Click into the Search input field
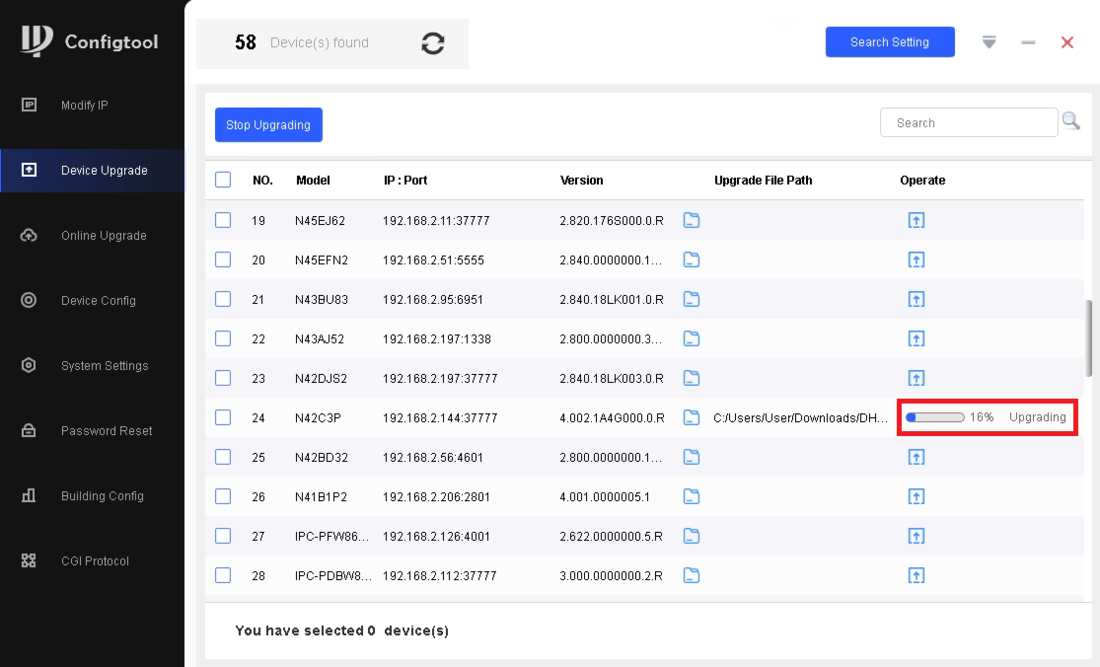The height and width of the screenshot is (667, 1100). pyautogui.click(x=968, y=123)
